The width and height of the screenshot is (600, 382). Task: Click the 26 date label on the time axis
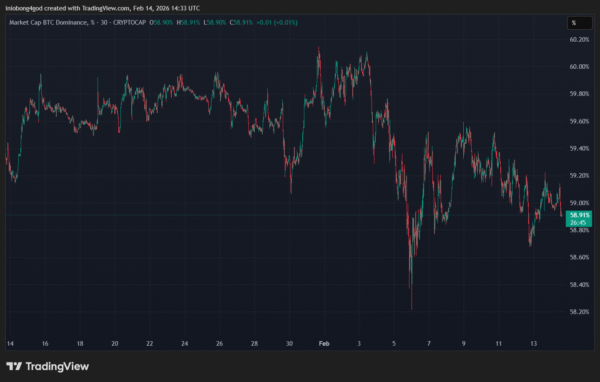[x=219, y=344]
